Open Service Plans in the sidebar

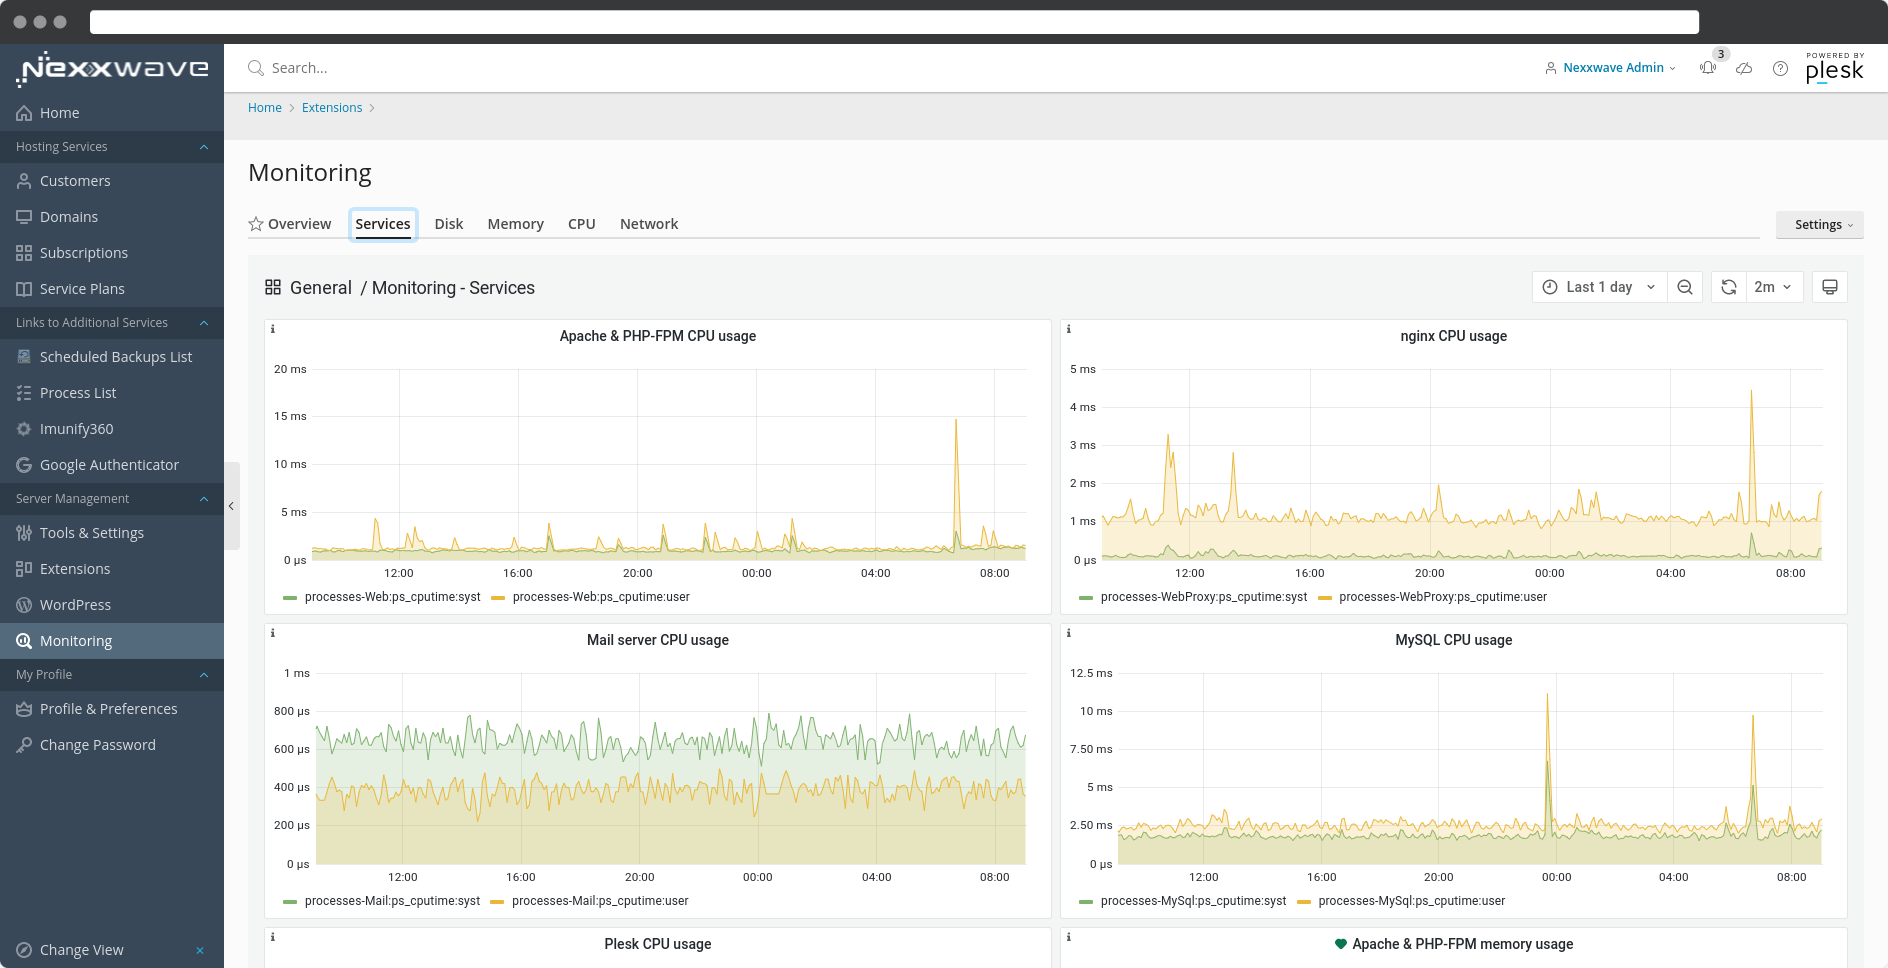click(112, 289)
